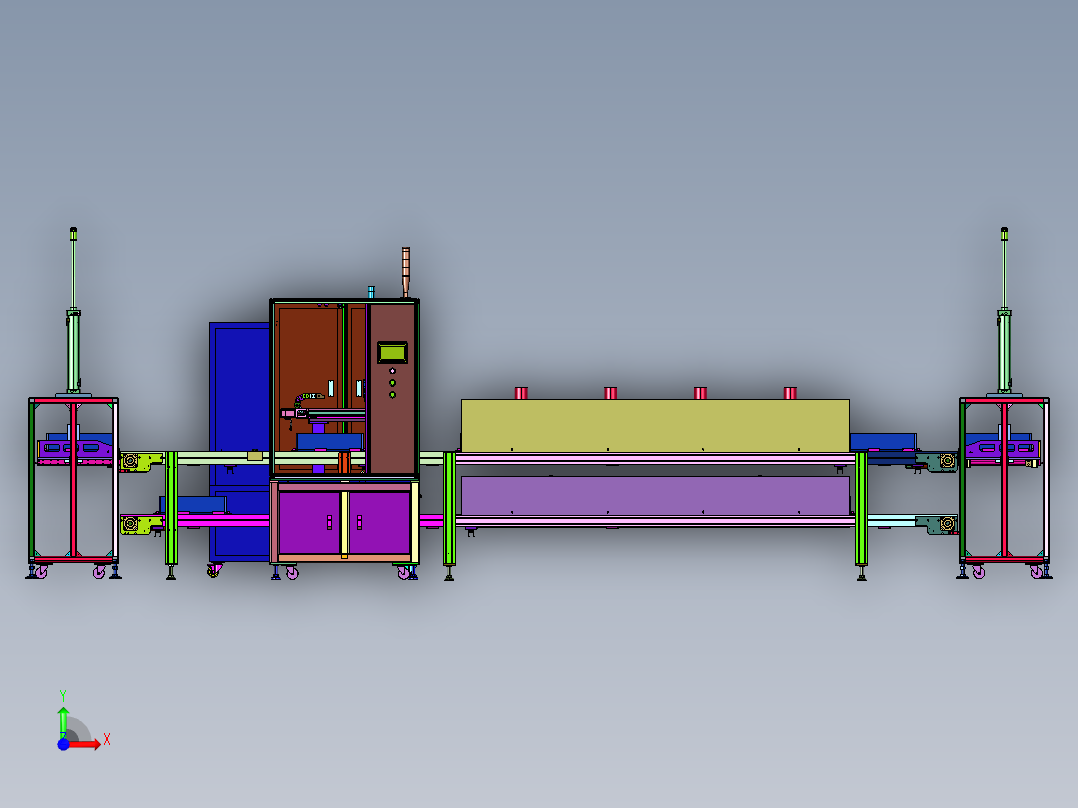
Task: Click the small cyan cylinder atop the cabinet
Action: pos(371,292)
